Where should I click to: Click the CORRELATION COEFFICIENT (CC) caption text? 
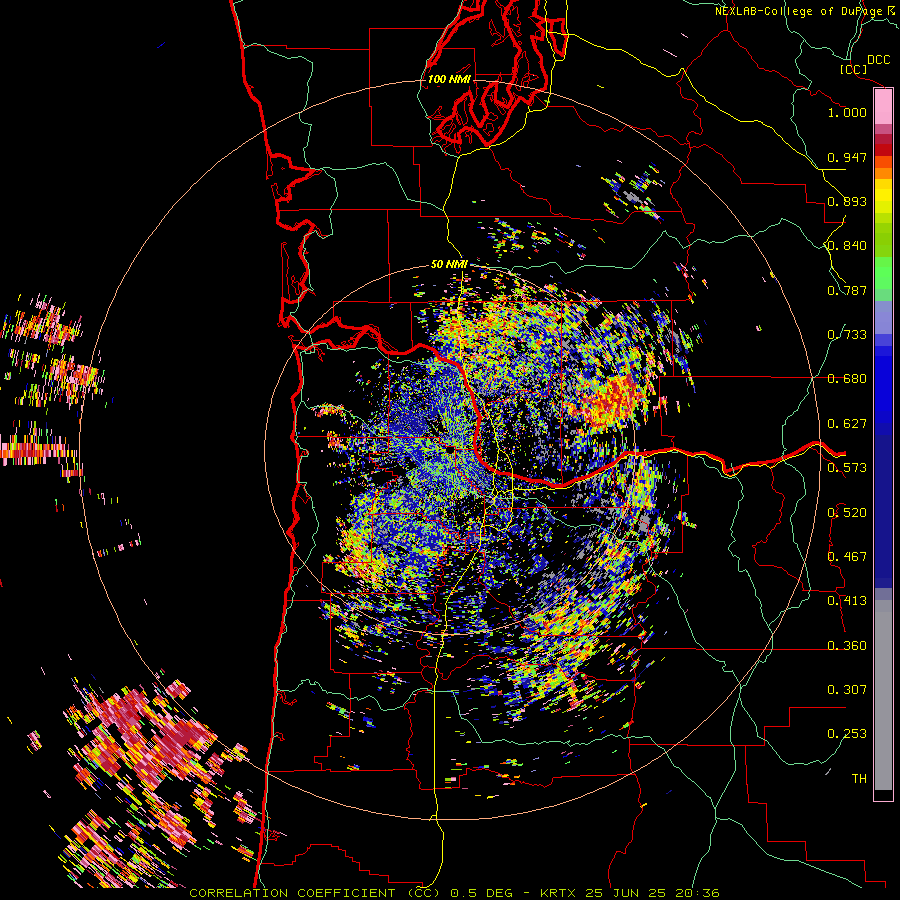(x=315, y=893)
